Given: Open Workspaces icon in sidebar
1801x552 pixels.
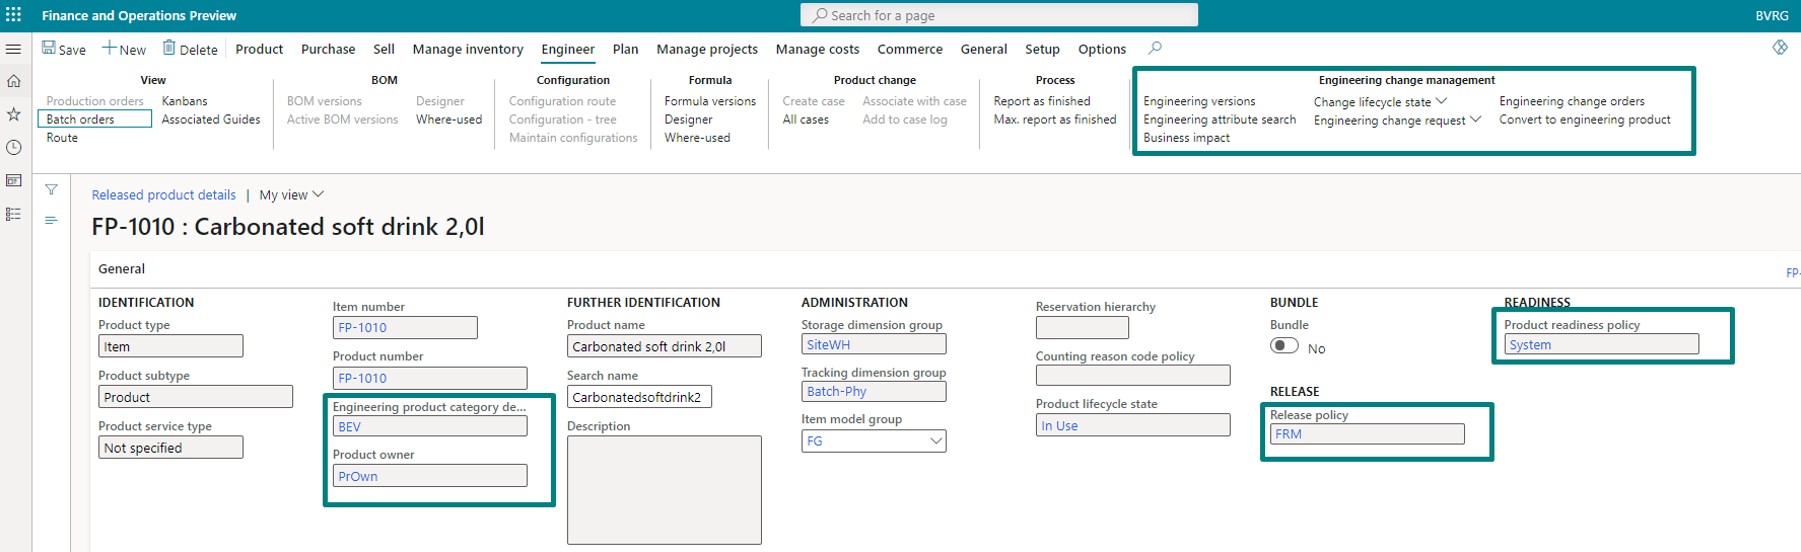Looking at the screenshot, I should pyautogui.click(x=14, y=181).
